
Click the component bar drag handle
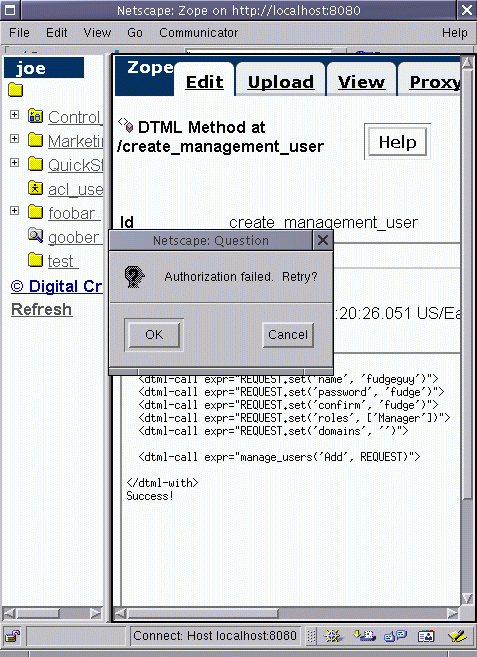(x=311, y=636)
